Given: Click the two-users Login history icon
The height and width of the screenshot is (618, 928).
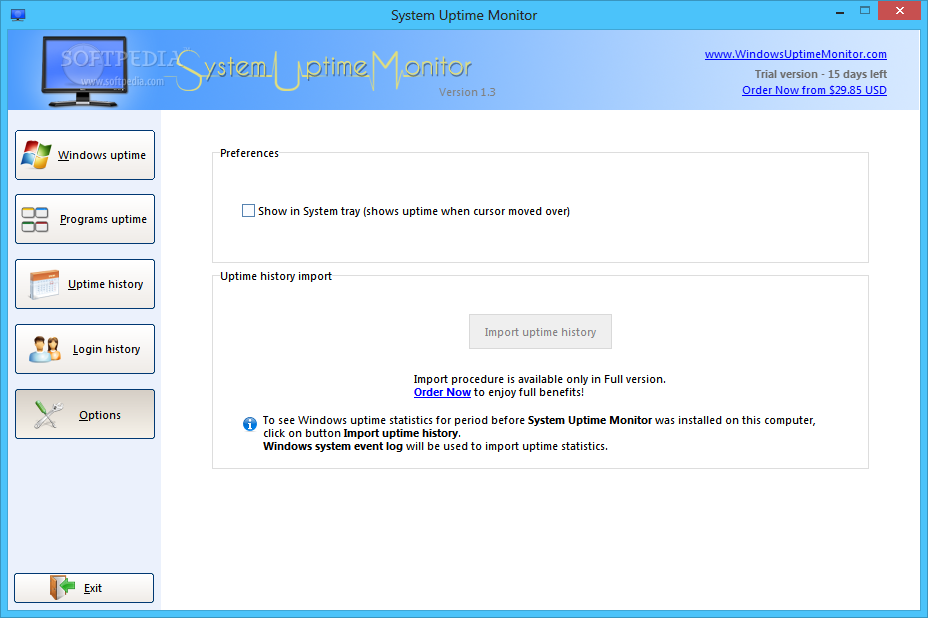Looking at the screenshot, I should (45, 349).
